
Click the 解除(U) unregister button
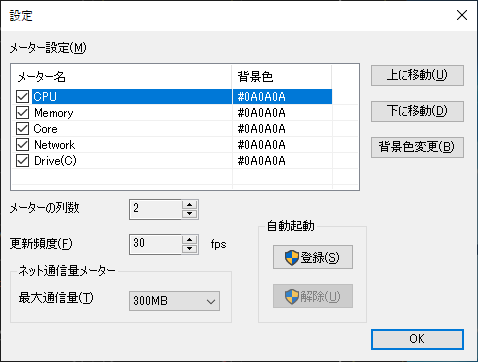point(313,296)
